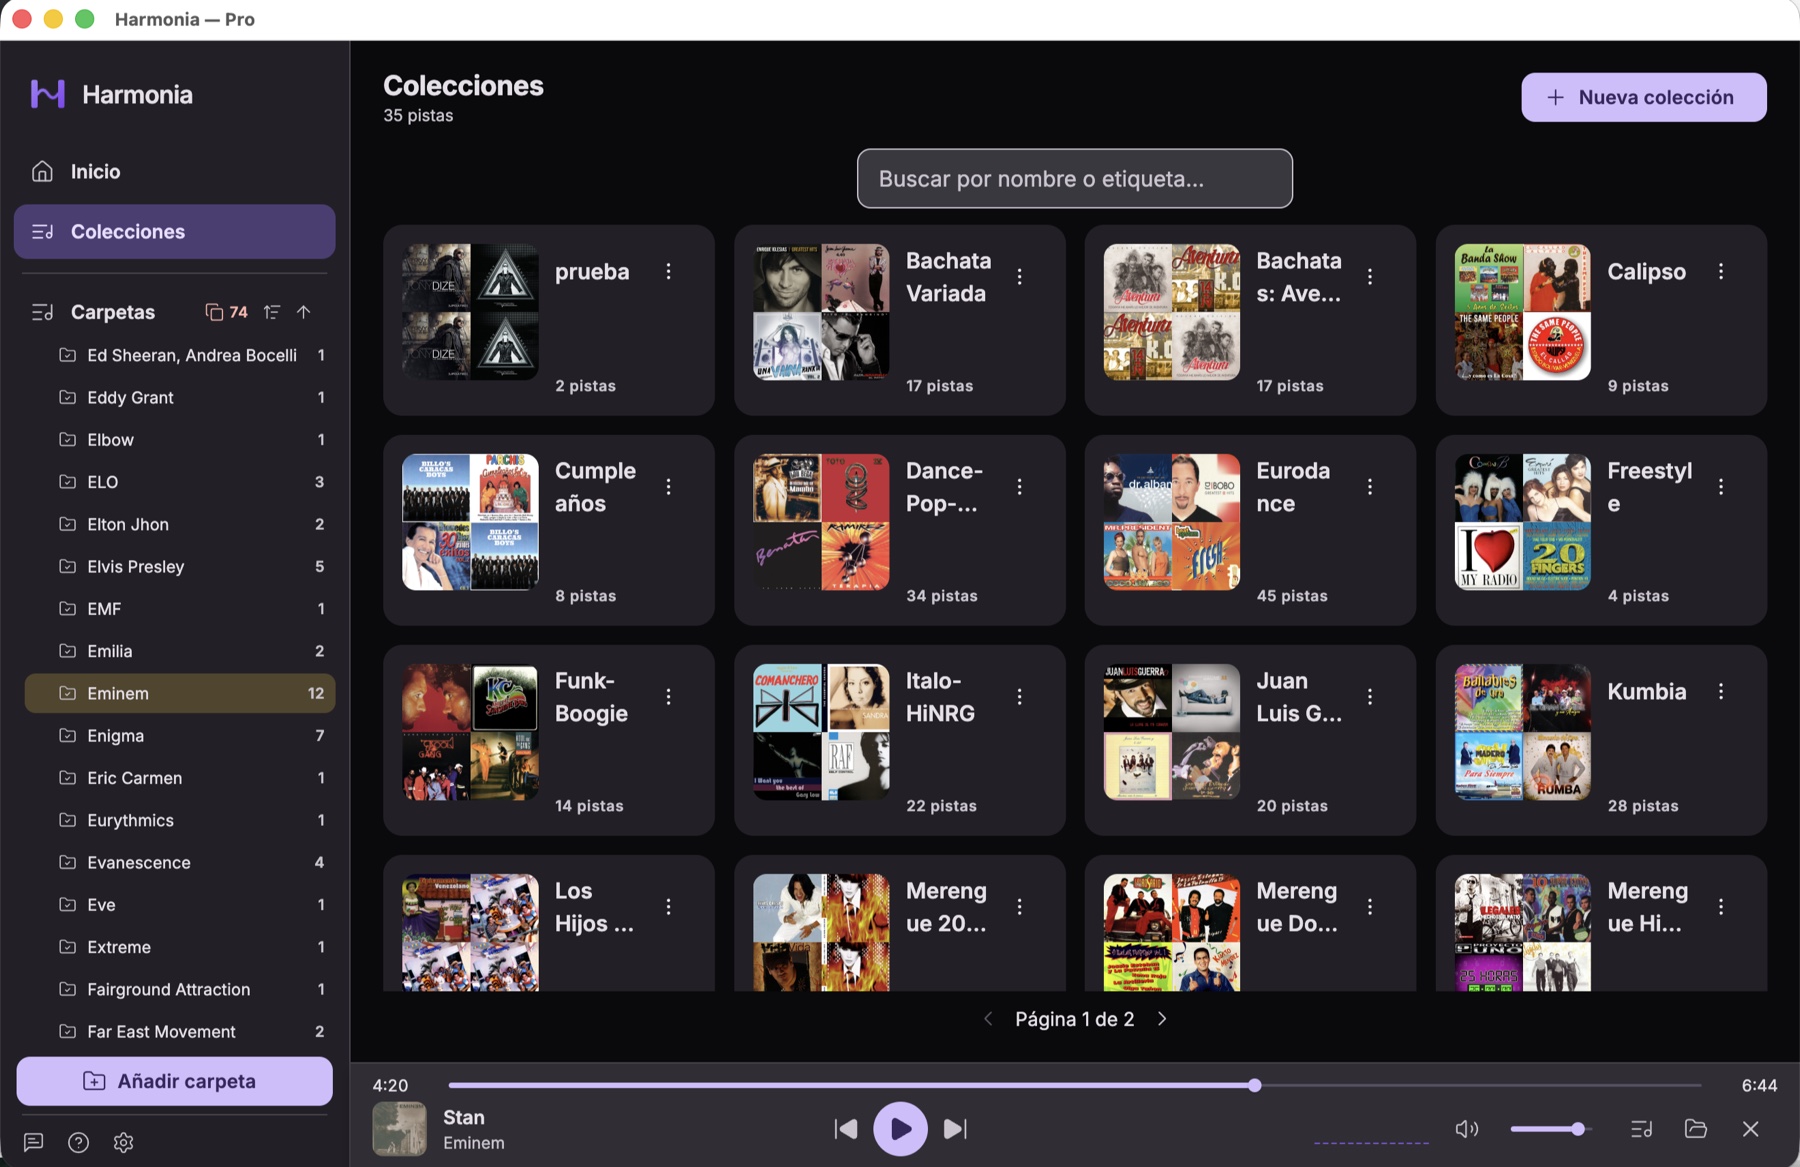
Task: Open the Juan Luis G... options menu
Action: pyautogui.click(x=1370, y=696)
